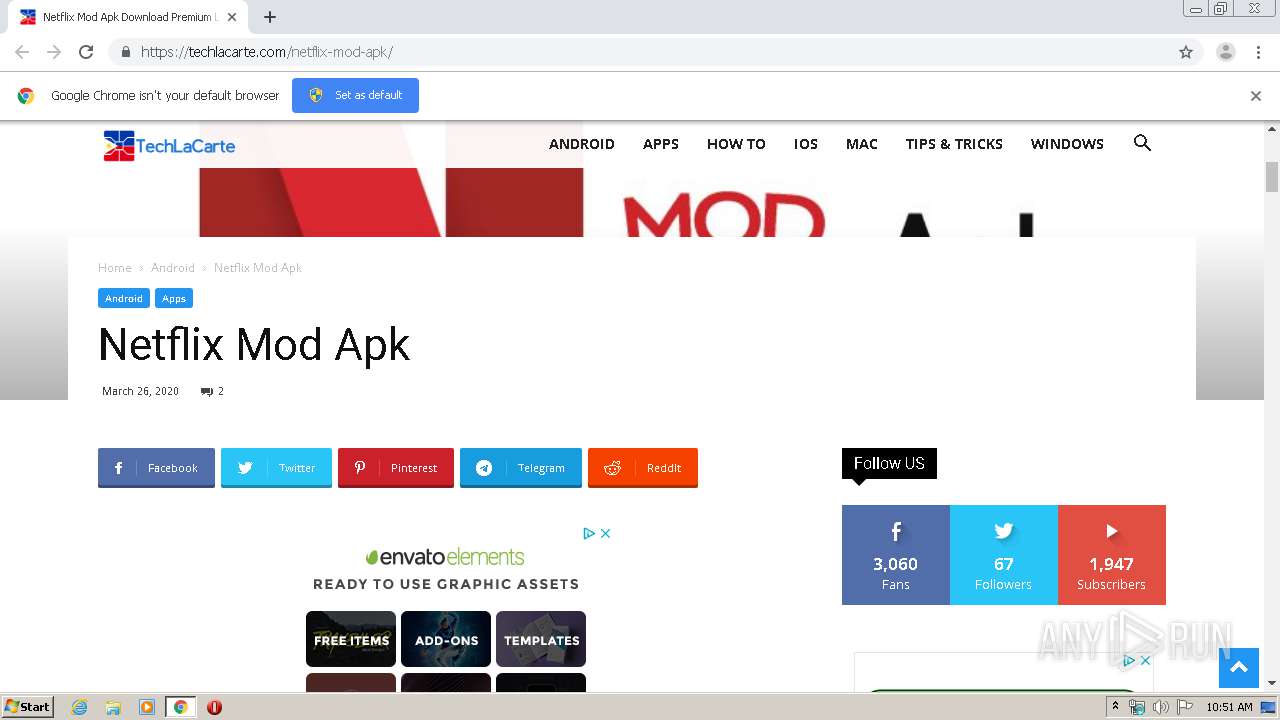
Task: Share the article on Twitter
Action: [276, 467]
